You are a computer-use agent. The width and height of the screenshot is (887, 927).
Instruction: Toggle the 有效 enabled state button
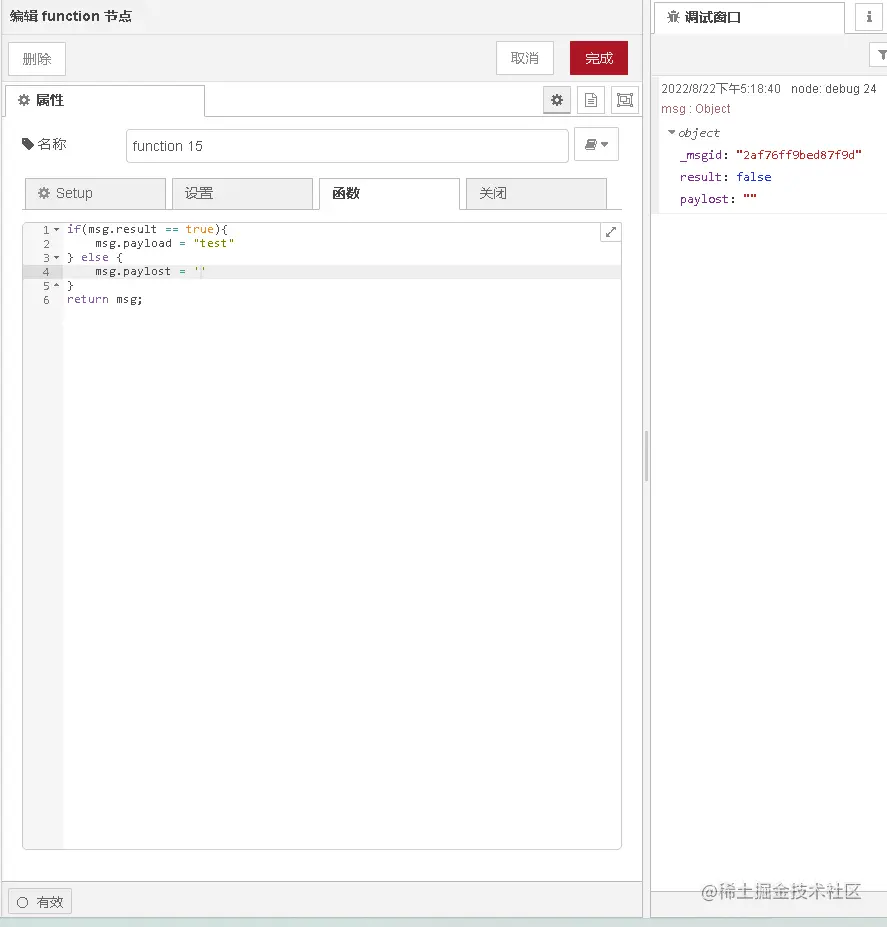point(40,902)
